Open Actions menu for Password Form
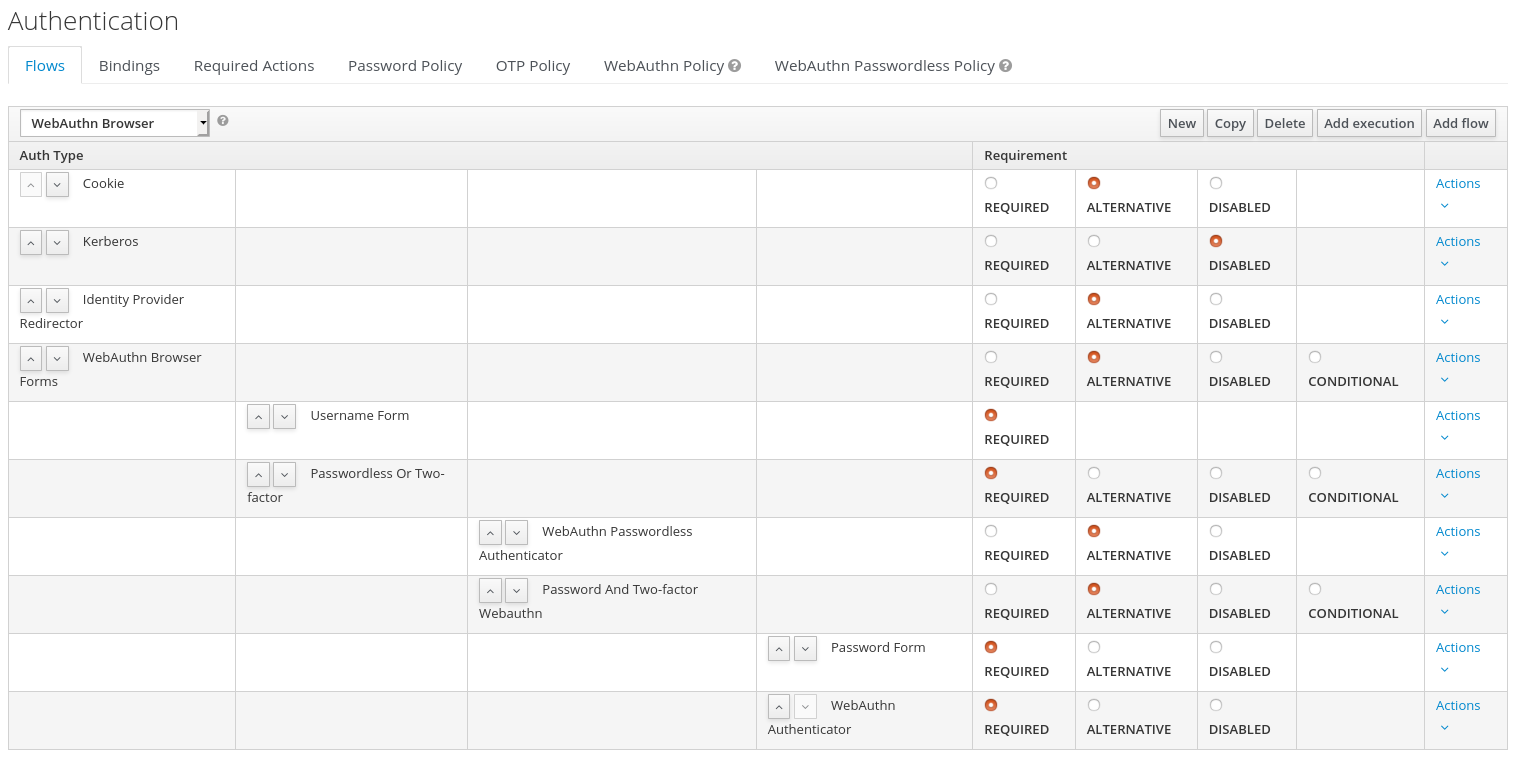 [1457, 658]
